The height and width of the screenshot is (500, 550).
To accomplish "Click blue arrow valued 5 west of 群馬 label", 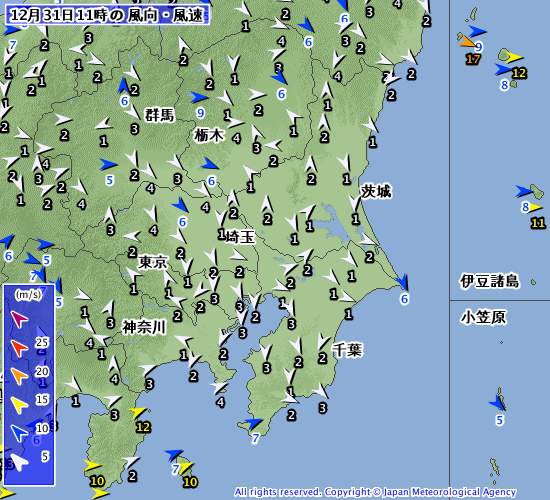I will [x=108, y=165].
